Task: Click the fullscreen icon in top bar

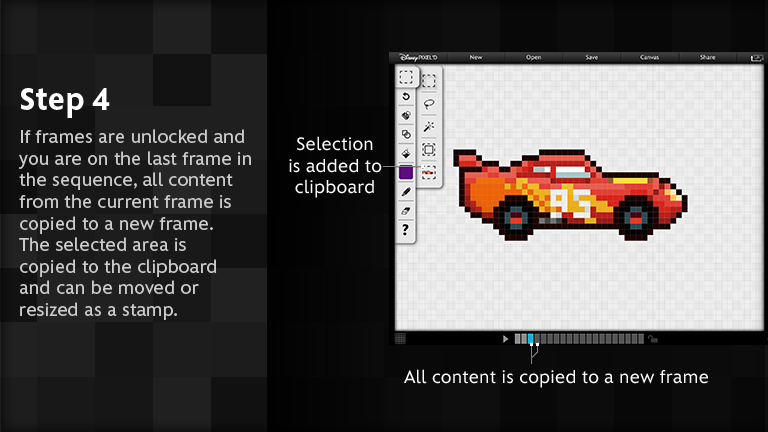Action: point(757,58)
